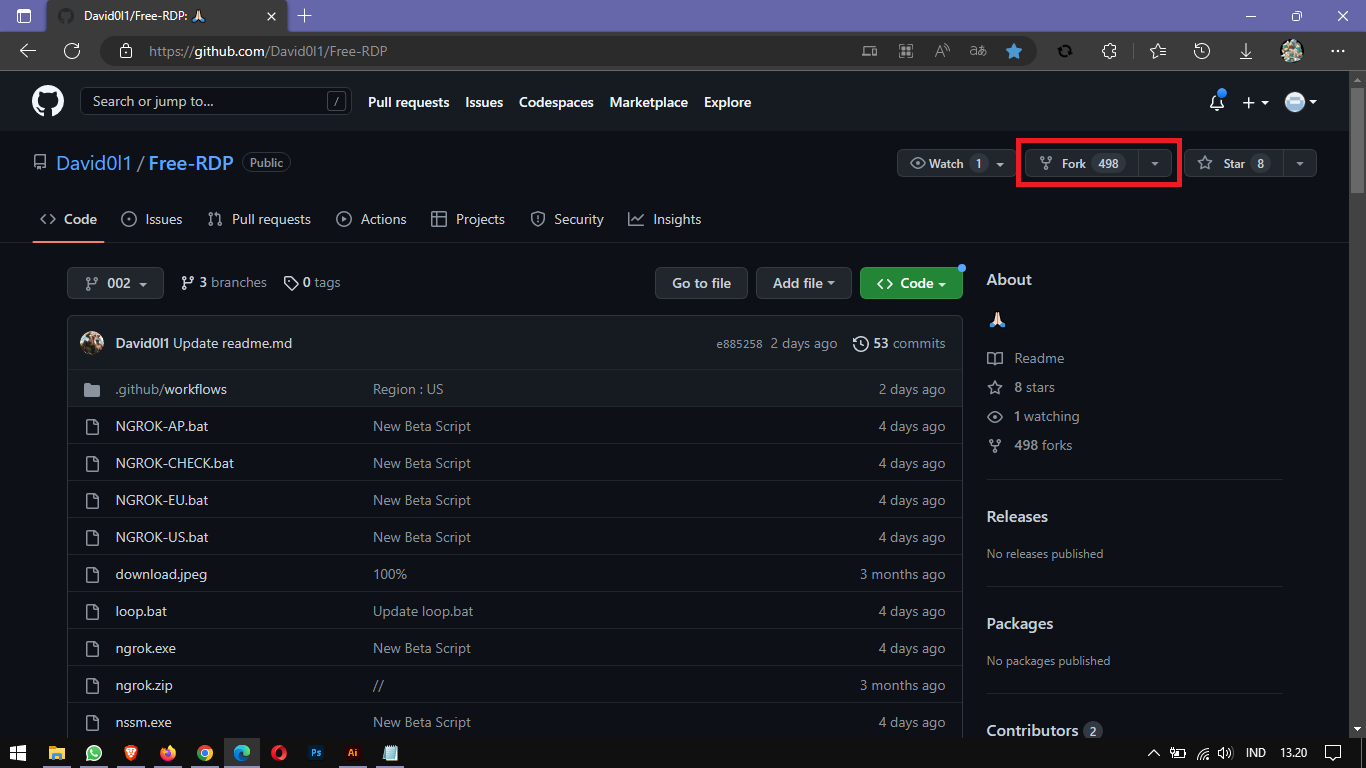This screenshot has width=1366, height=768.
Task: Click the browser refresh icon
Action: 72,51
